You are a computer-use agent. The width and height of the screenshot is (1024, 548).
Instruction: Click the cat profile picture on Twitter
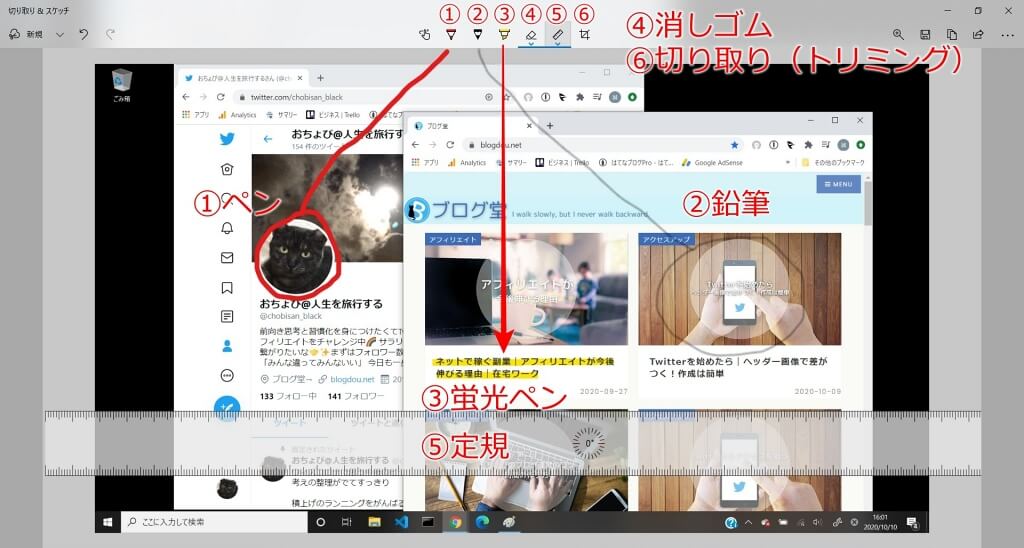pyautogui.click(x=297, y=256)
